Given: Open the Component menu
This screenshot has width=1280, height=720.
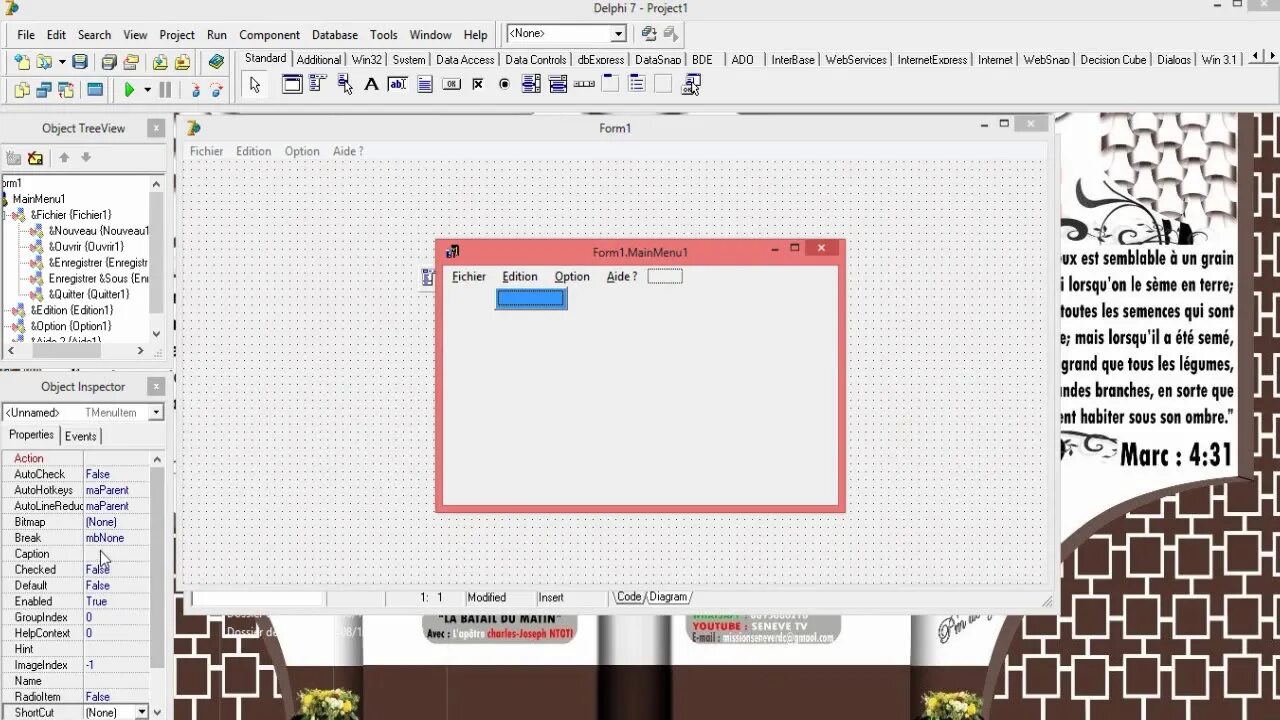Looking at the screenshot, I should tap(269, 35).
